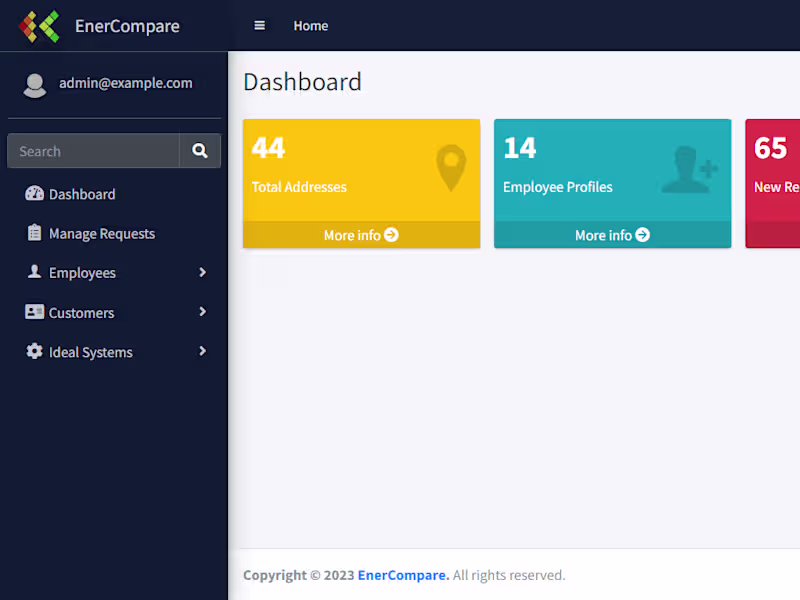Expand the Ideal Systems submenu chevron
Image resolution: width=800 pixels, height=600 pixels.
203,351
